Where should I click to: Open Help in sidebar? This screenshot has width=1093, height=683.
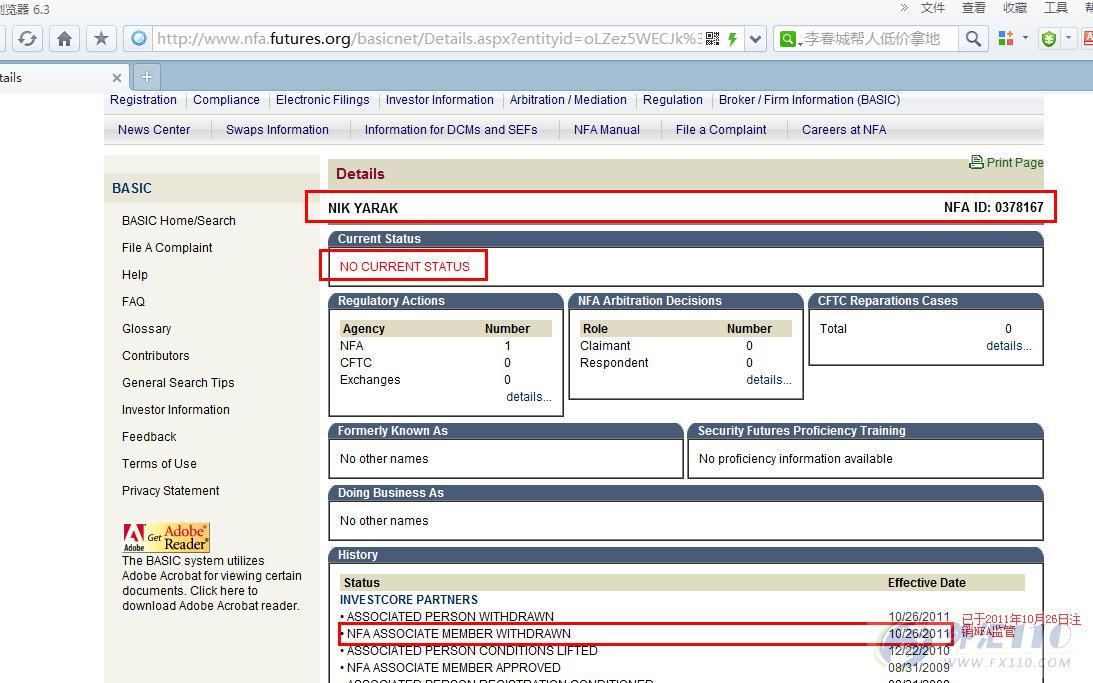click(135, 275)
